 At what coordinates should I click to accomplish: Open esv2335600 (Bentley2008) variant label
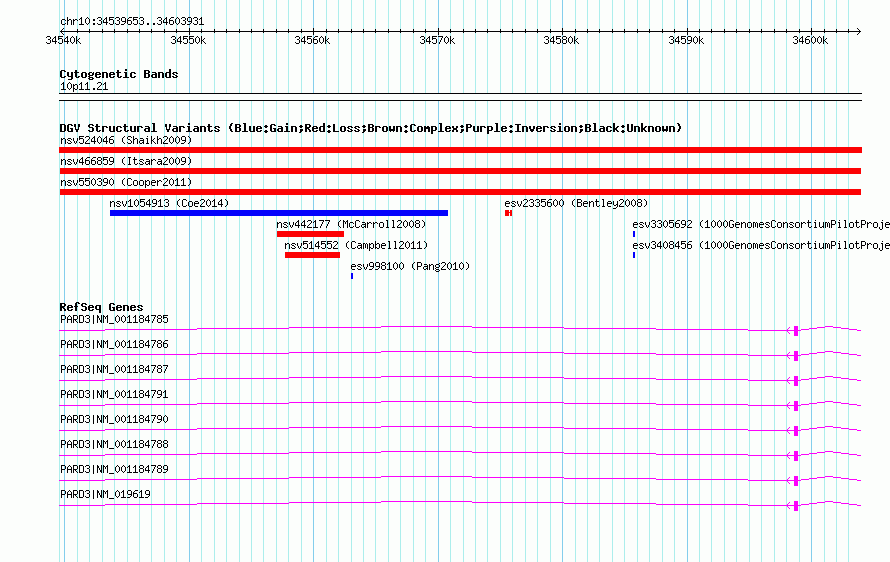(x=576, y=203)
